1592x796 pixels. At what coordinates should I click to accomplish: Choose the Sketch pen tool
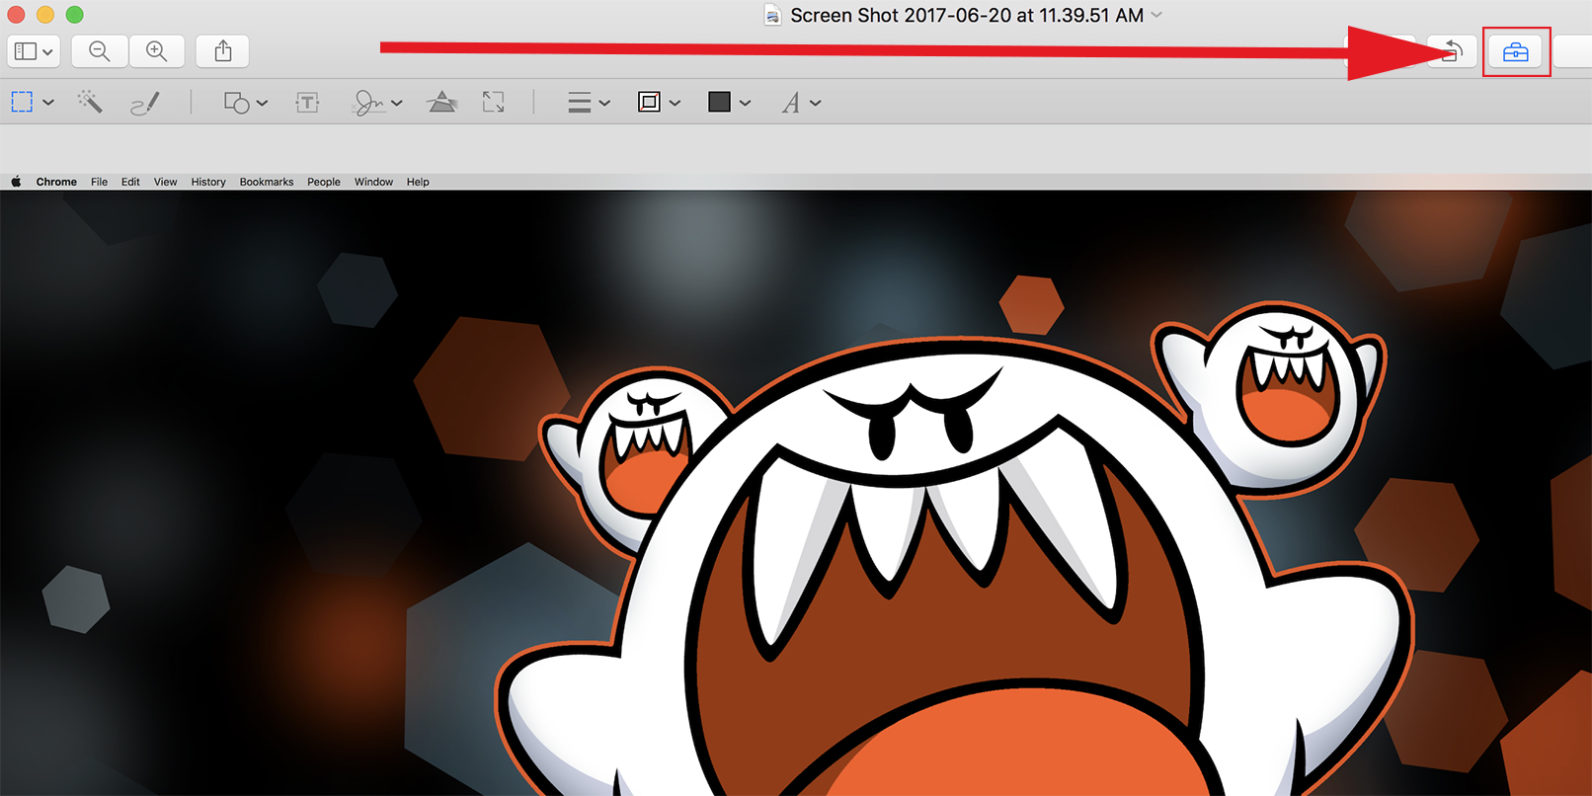[x=145, y=102]
